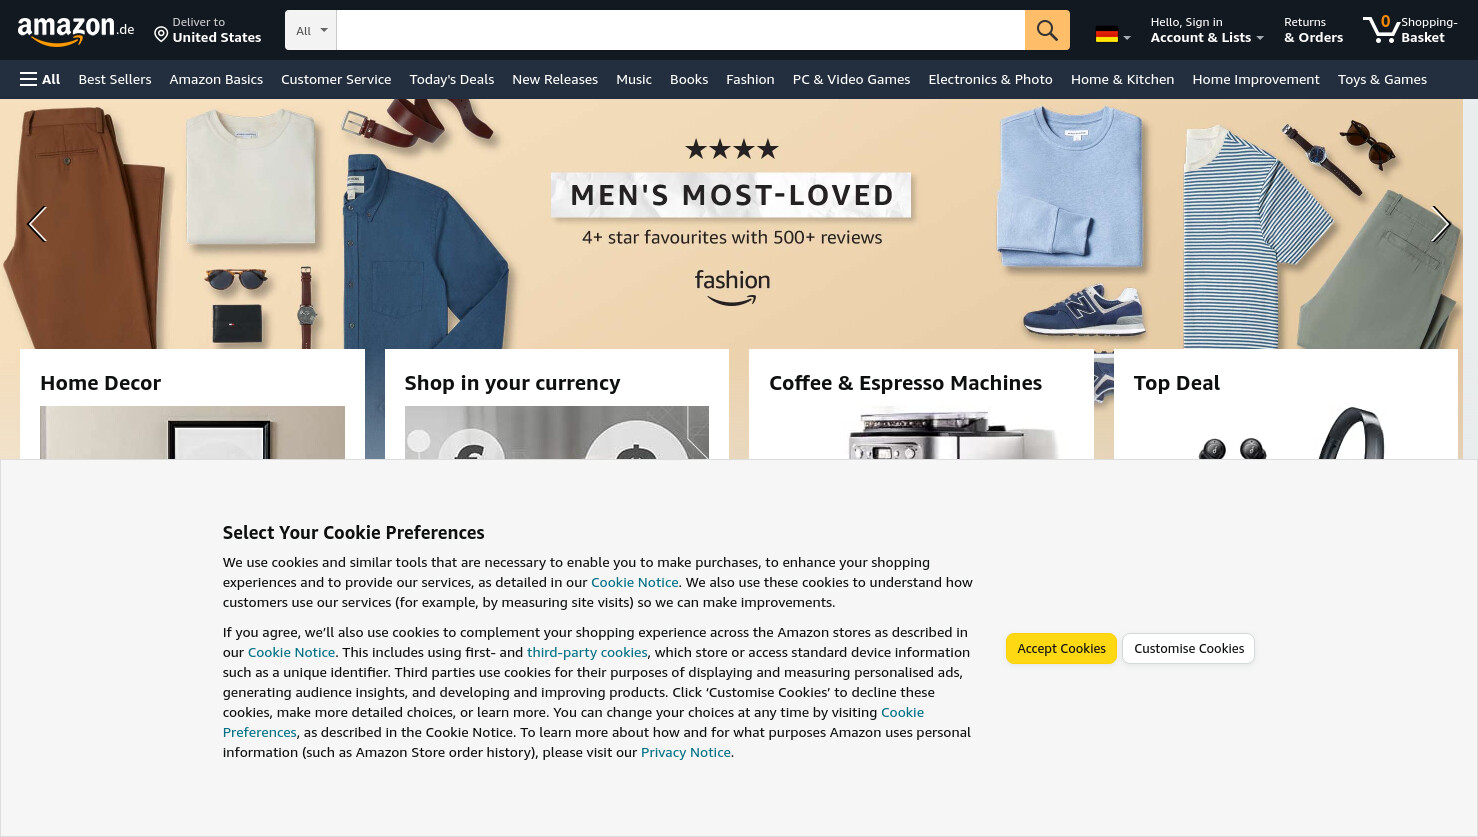Open Today's Deals in navigation bar
The width and height of the screenshot is (1478, 837).
click(x=452, y=79)
